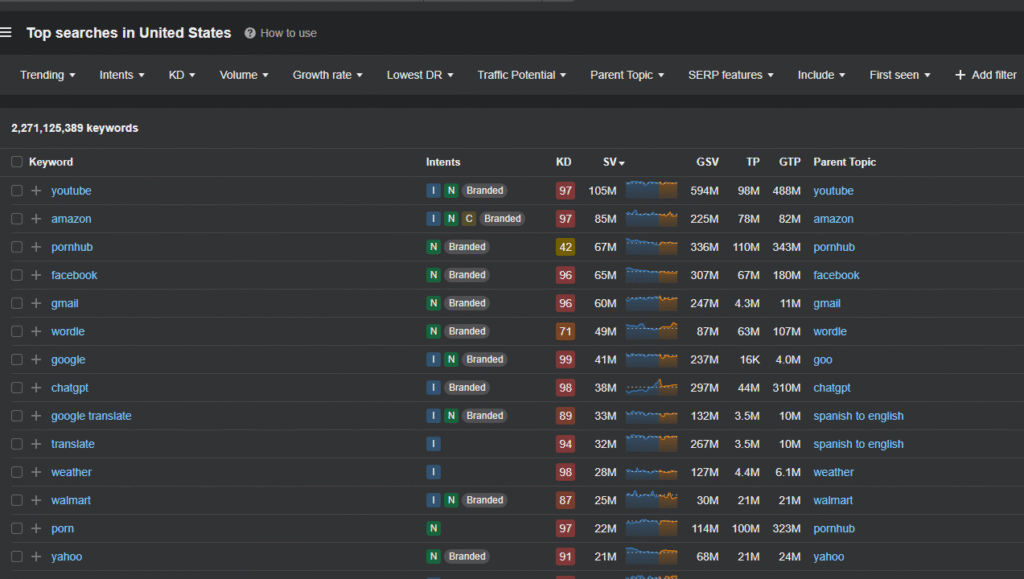The image size is (1024, 579).
Task: Click the plus icon beside translate
Action: [x=37, y=444]
